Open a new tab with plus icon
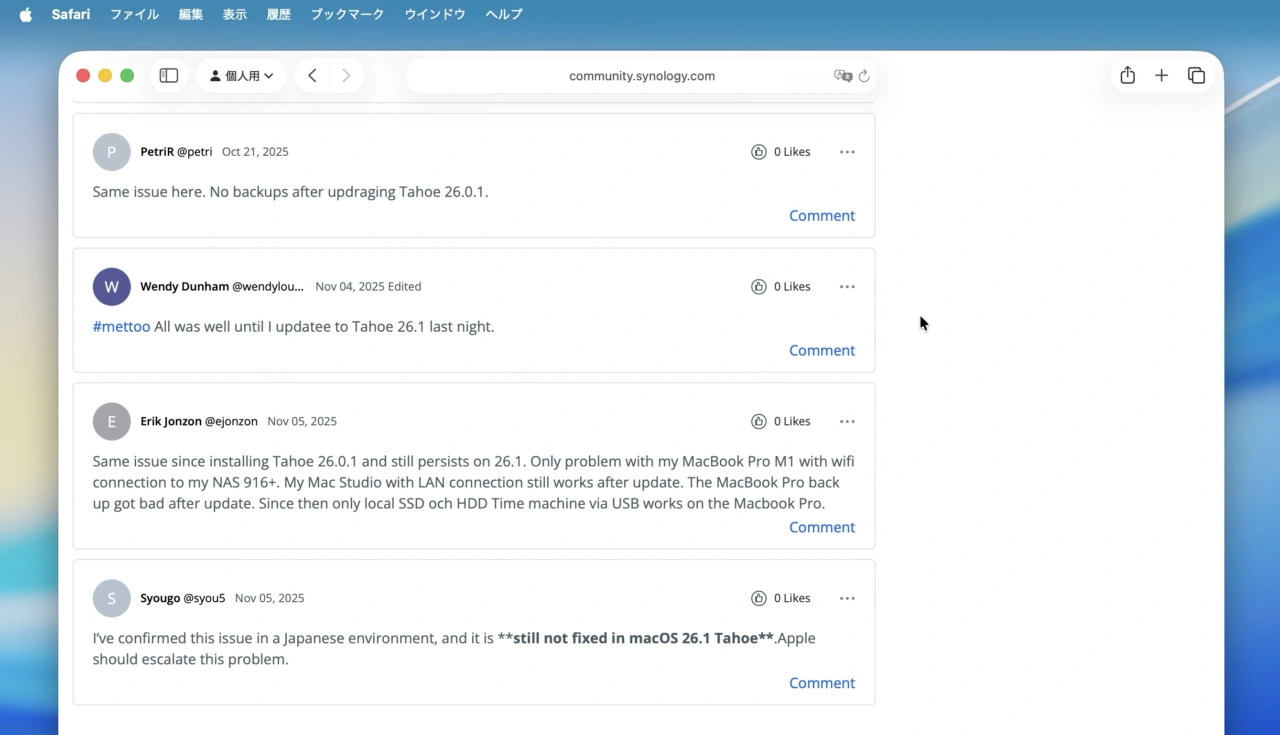Image resolution: width=1280 pixels, height=735 pixels. click(1161, 76)
